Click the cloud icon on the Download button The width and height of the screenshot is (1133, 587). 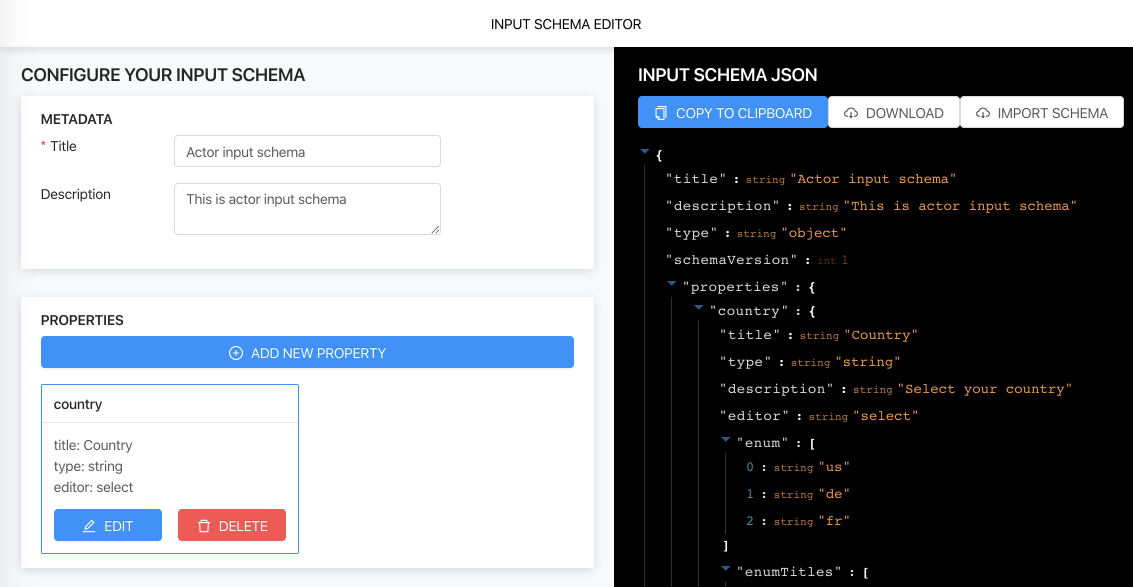pos(853,112)
